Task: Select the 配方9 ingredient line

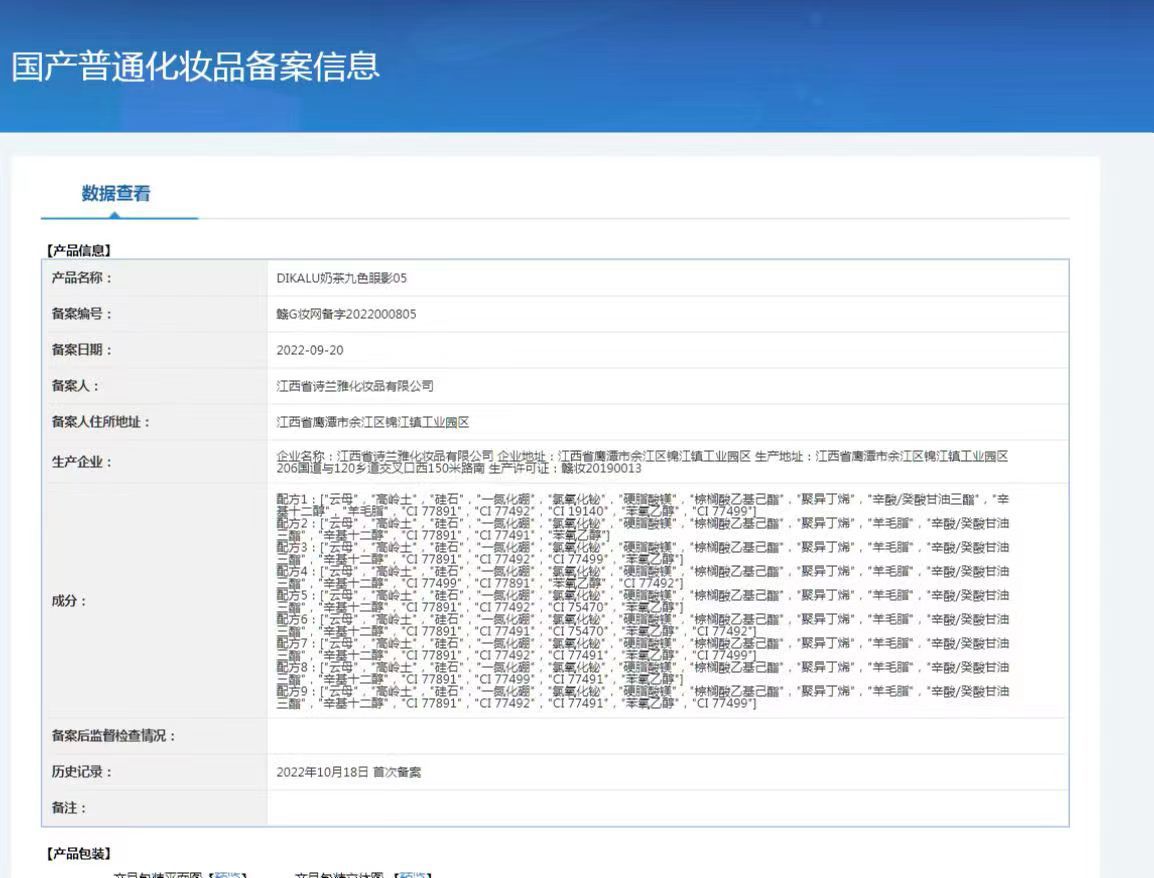Action: pos(643,698)
